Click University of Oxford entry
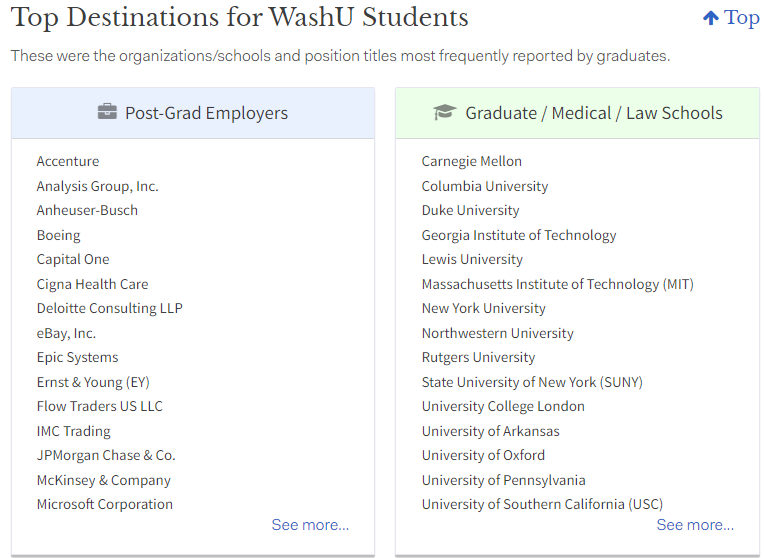The height and width of the screenshot is (558, 764). [x=483, y=455]
